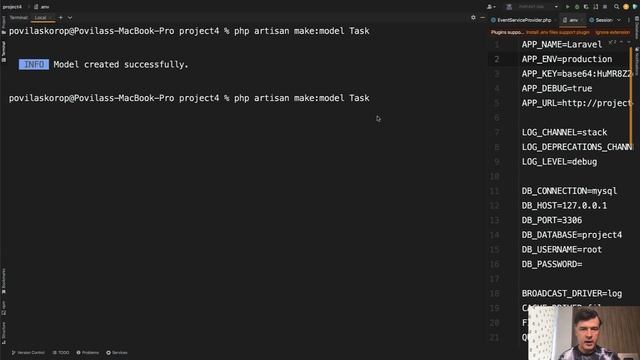
Task: Open terminal settings gear icon
Action: point(473,18)
